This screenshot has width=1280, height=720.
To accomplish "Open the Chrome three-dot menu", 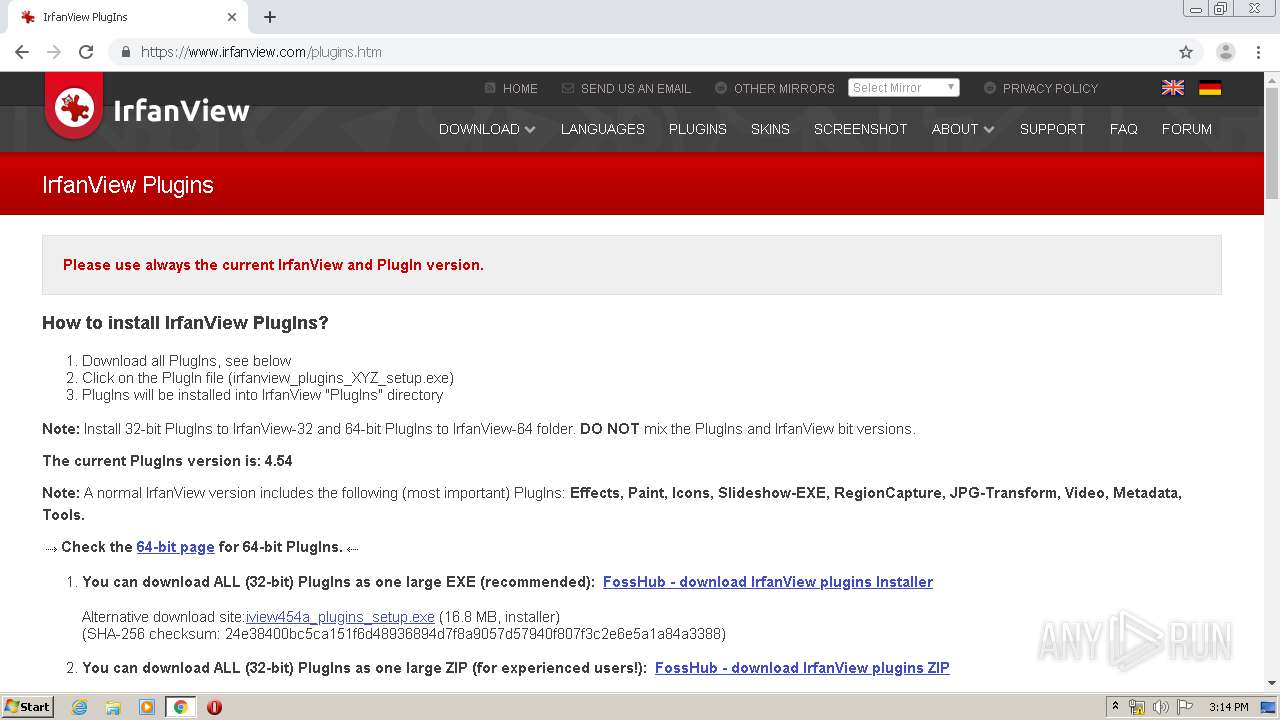I will point(1258,52).
